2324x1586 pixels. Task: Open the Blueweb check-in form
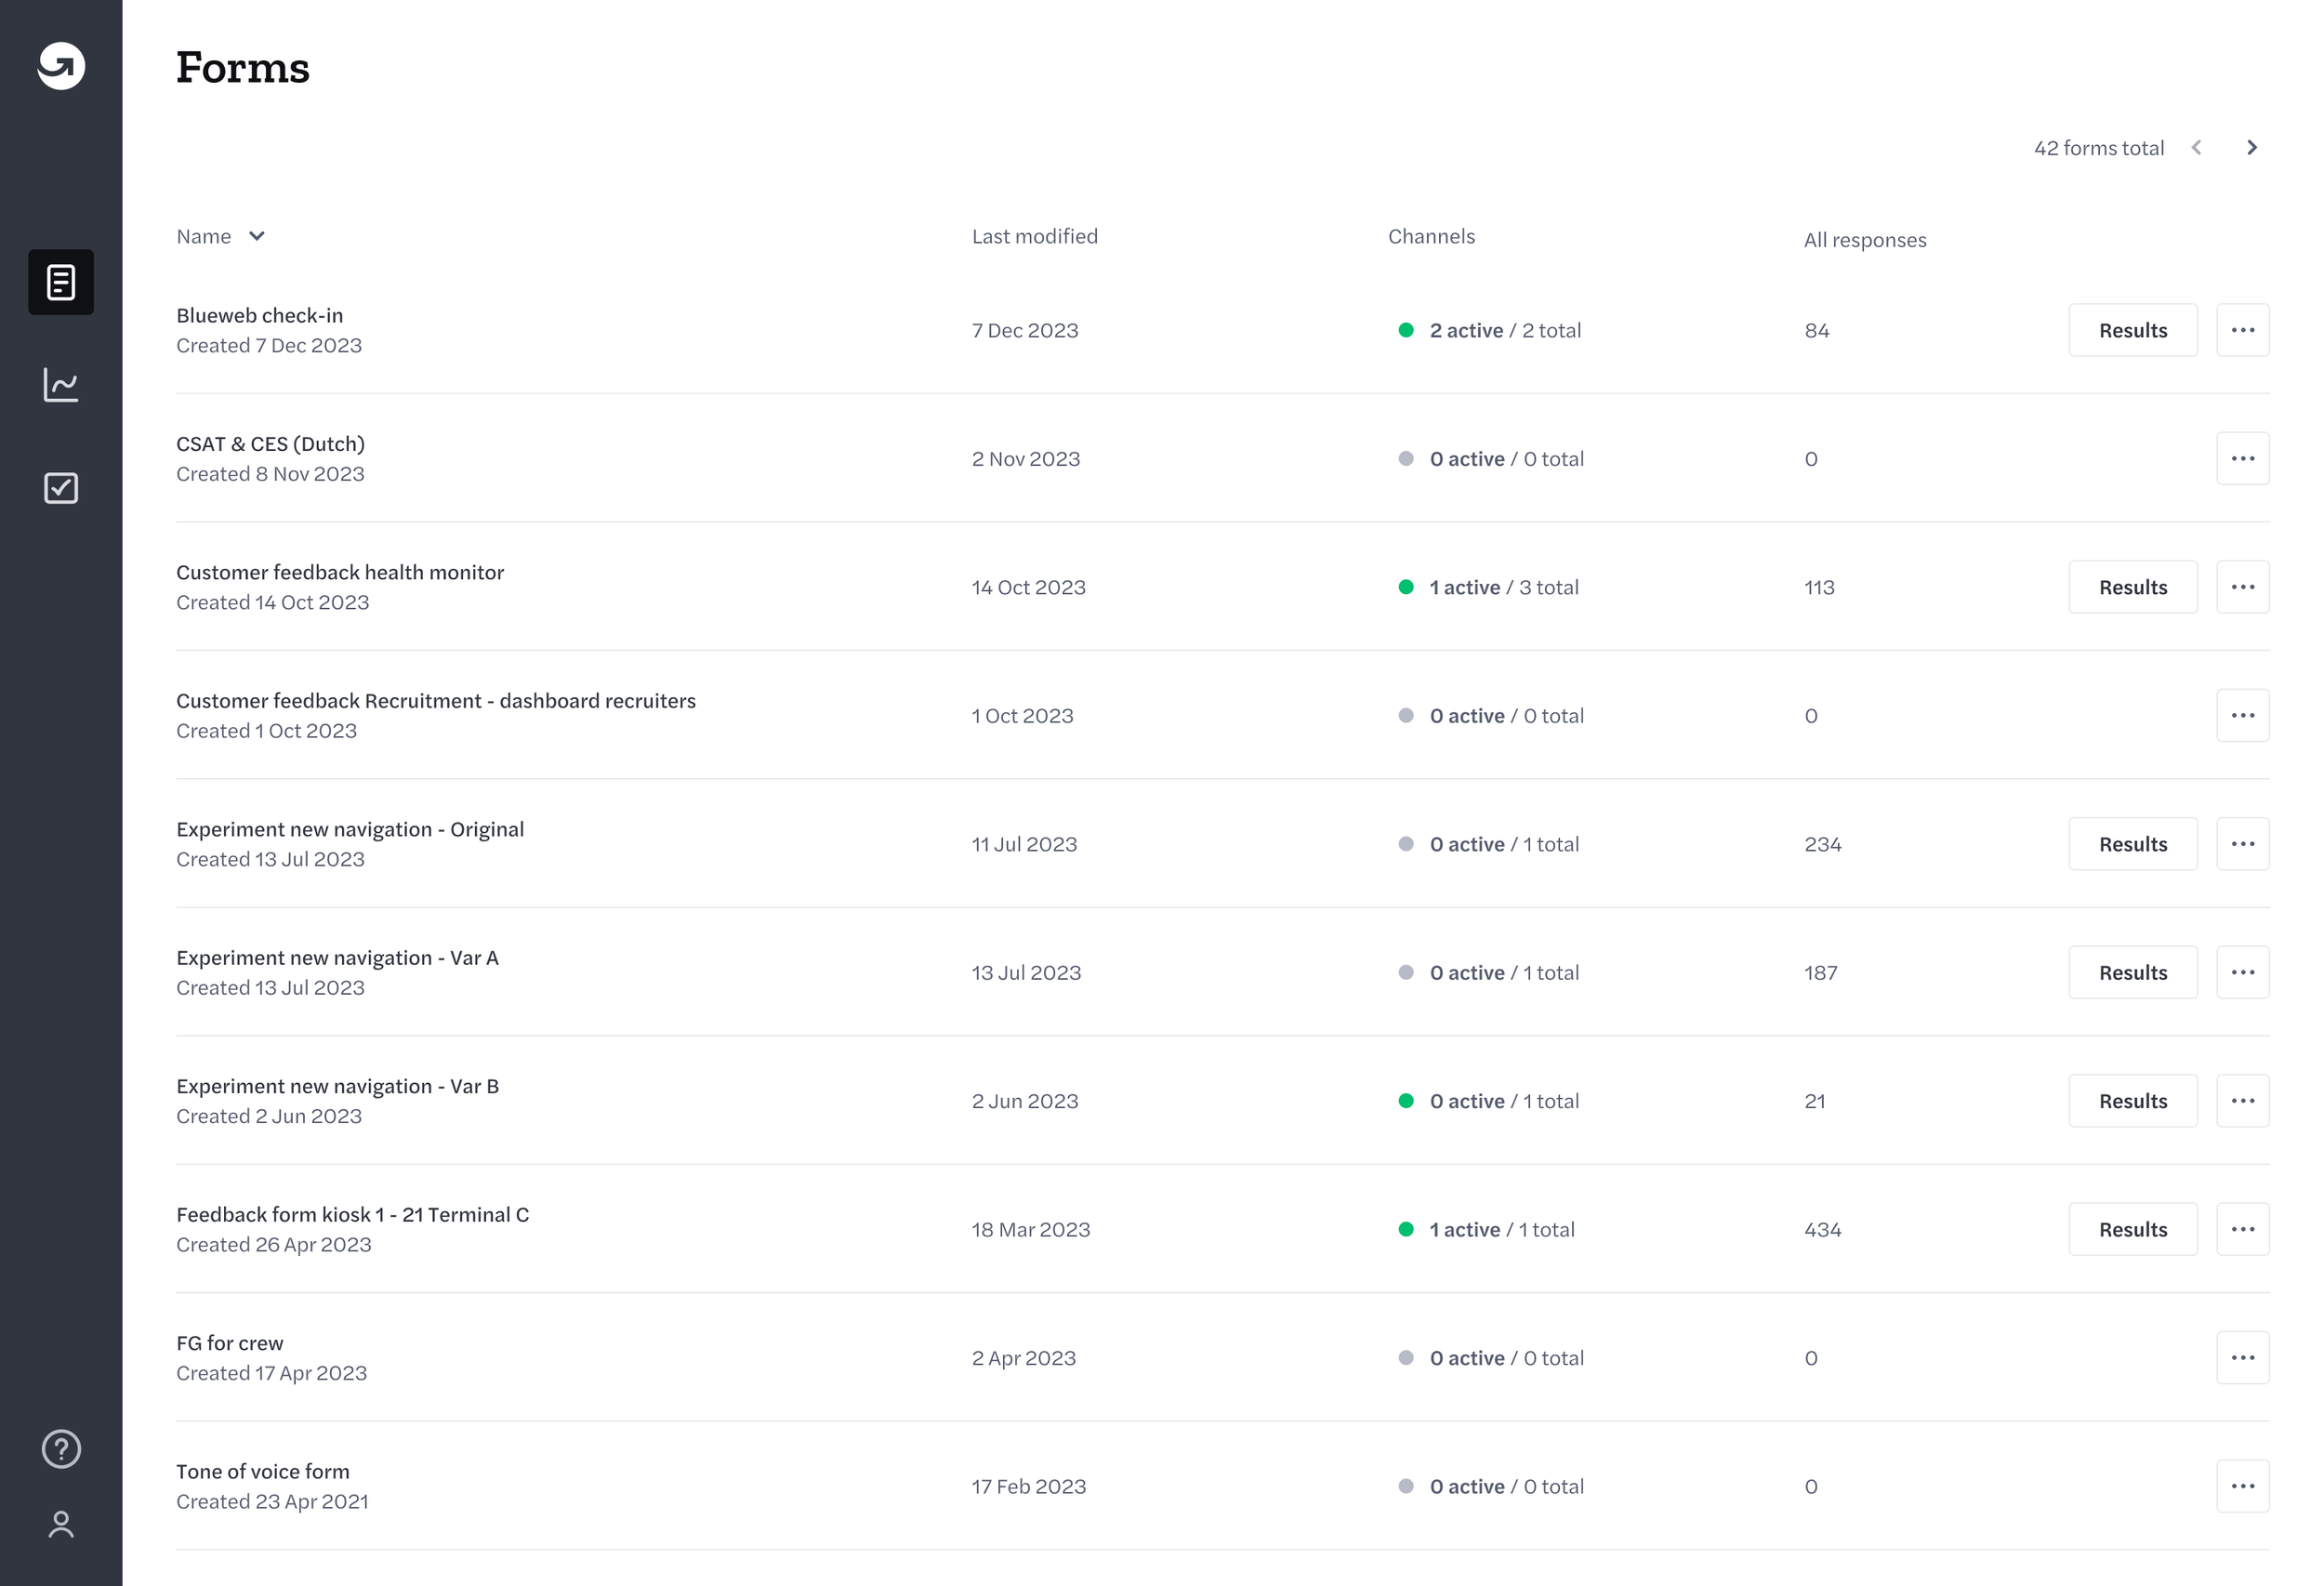[x=260, y=316]
